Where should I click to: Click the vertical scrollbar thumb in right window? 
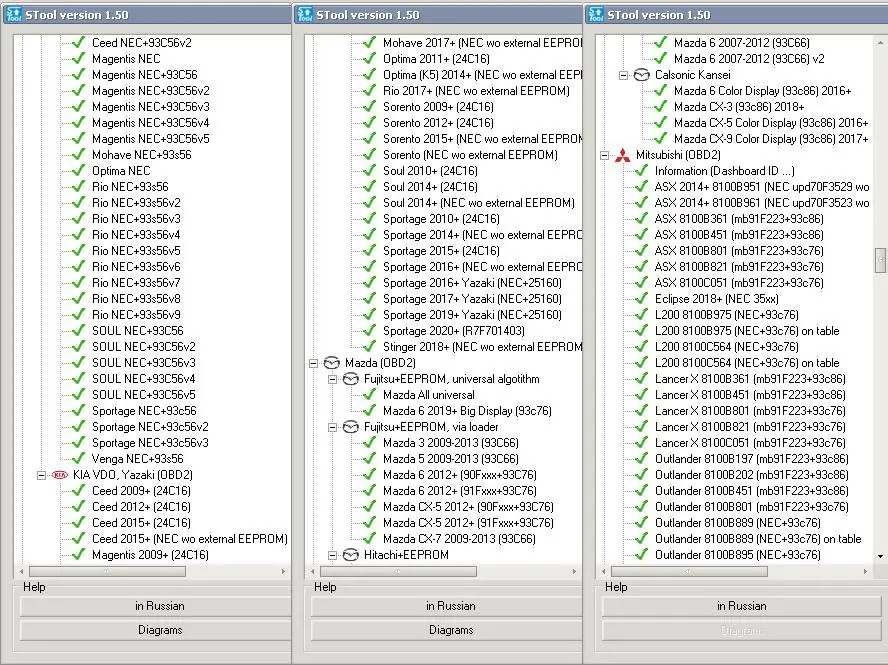pyautogui.click(x=880, y=260)
